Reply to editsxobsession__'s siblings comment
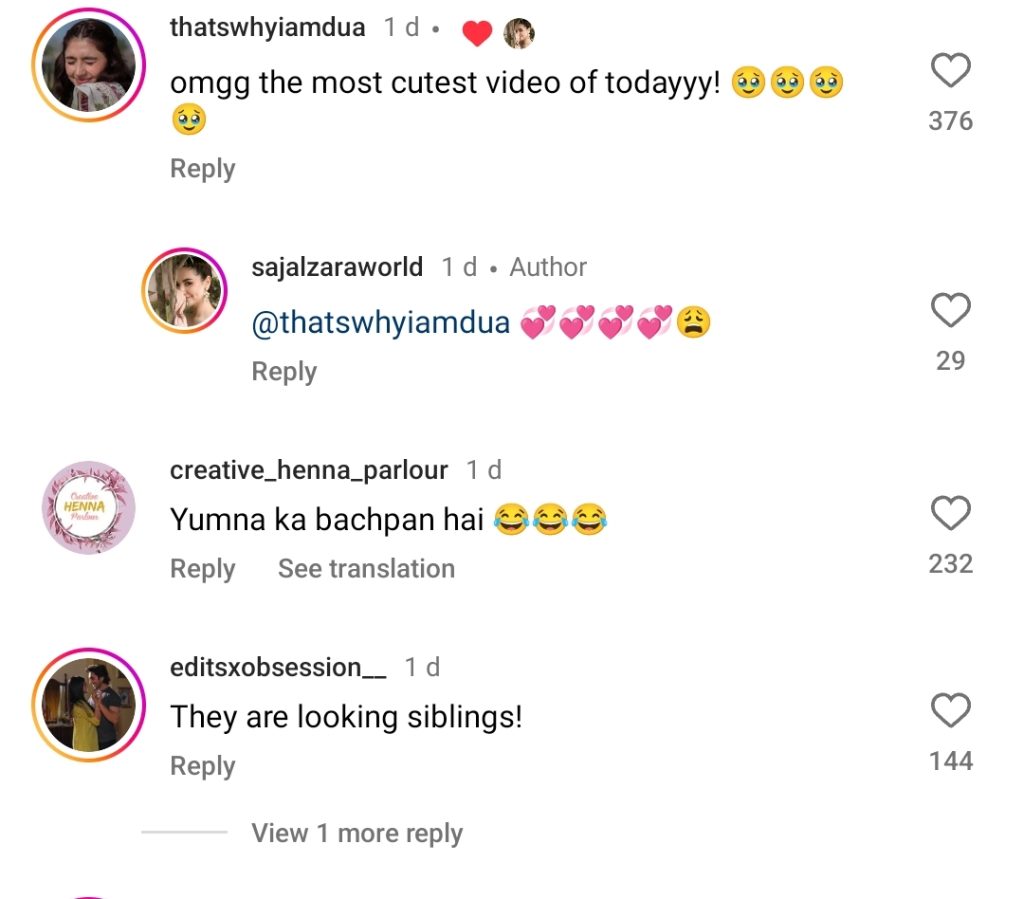This screenshot has height=899, width=1024. [202, 767]
